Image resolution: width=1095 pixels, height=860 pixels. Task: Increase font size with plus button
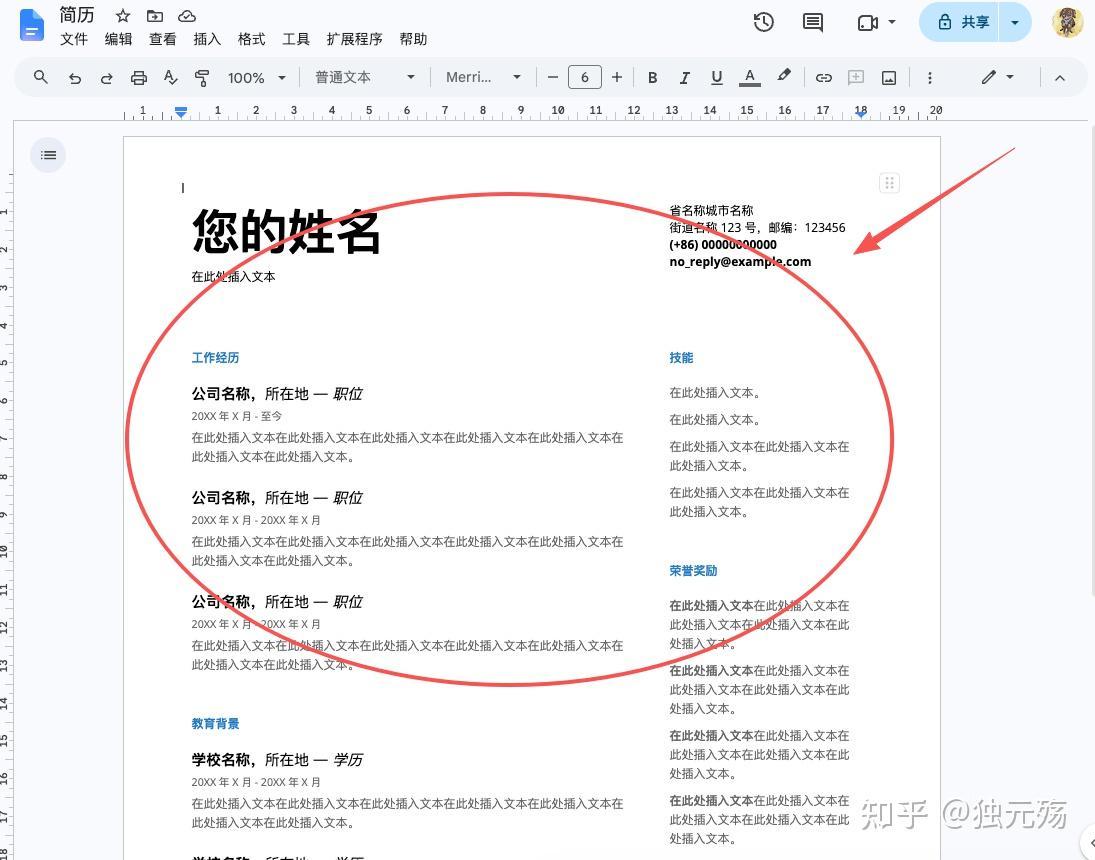pyautogui.click(x=617, y=78)
